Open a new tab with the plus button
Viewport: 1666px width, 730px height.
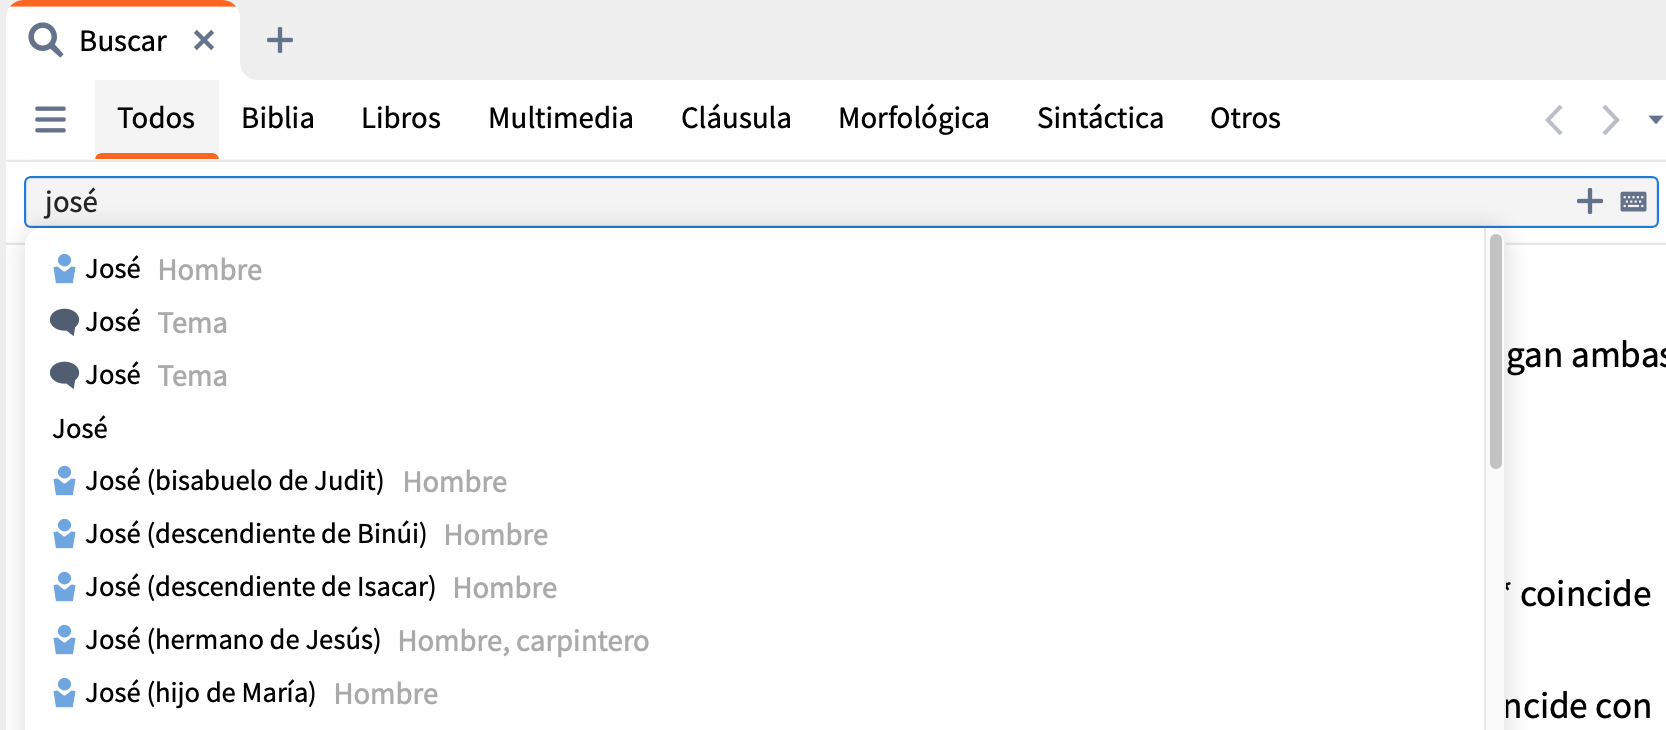280,40
